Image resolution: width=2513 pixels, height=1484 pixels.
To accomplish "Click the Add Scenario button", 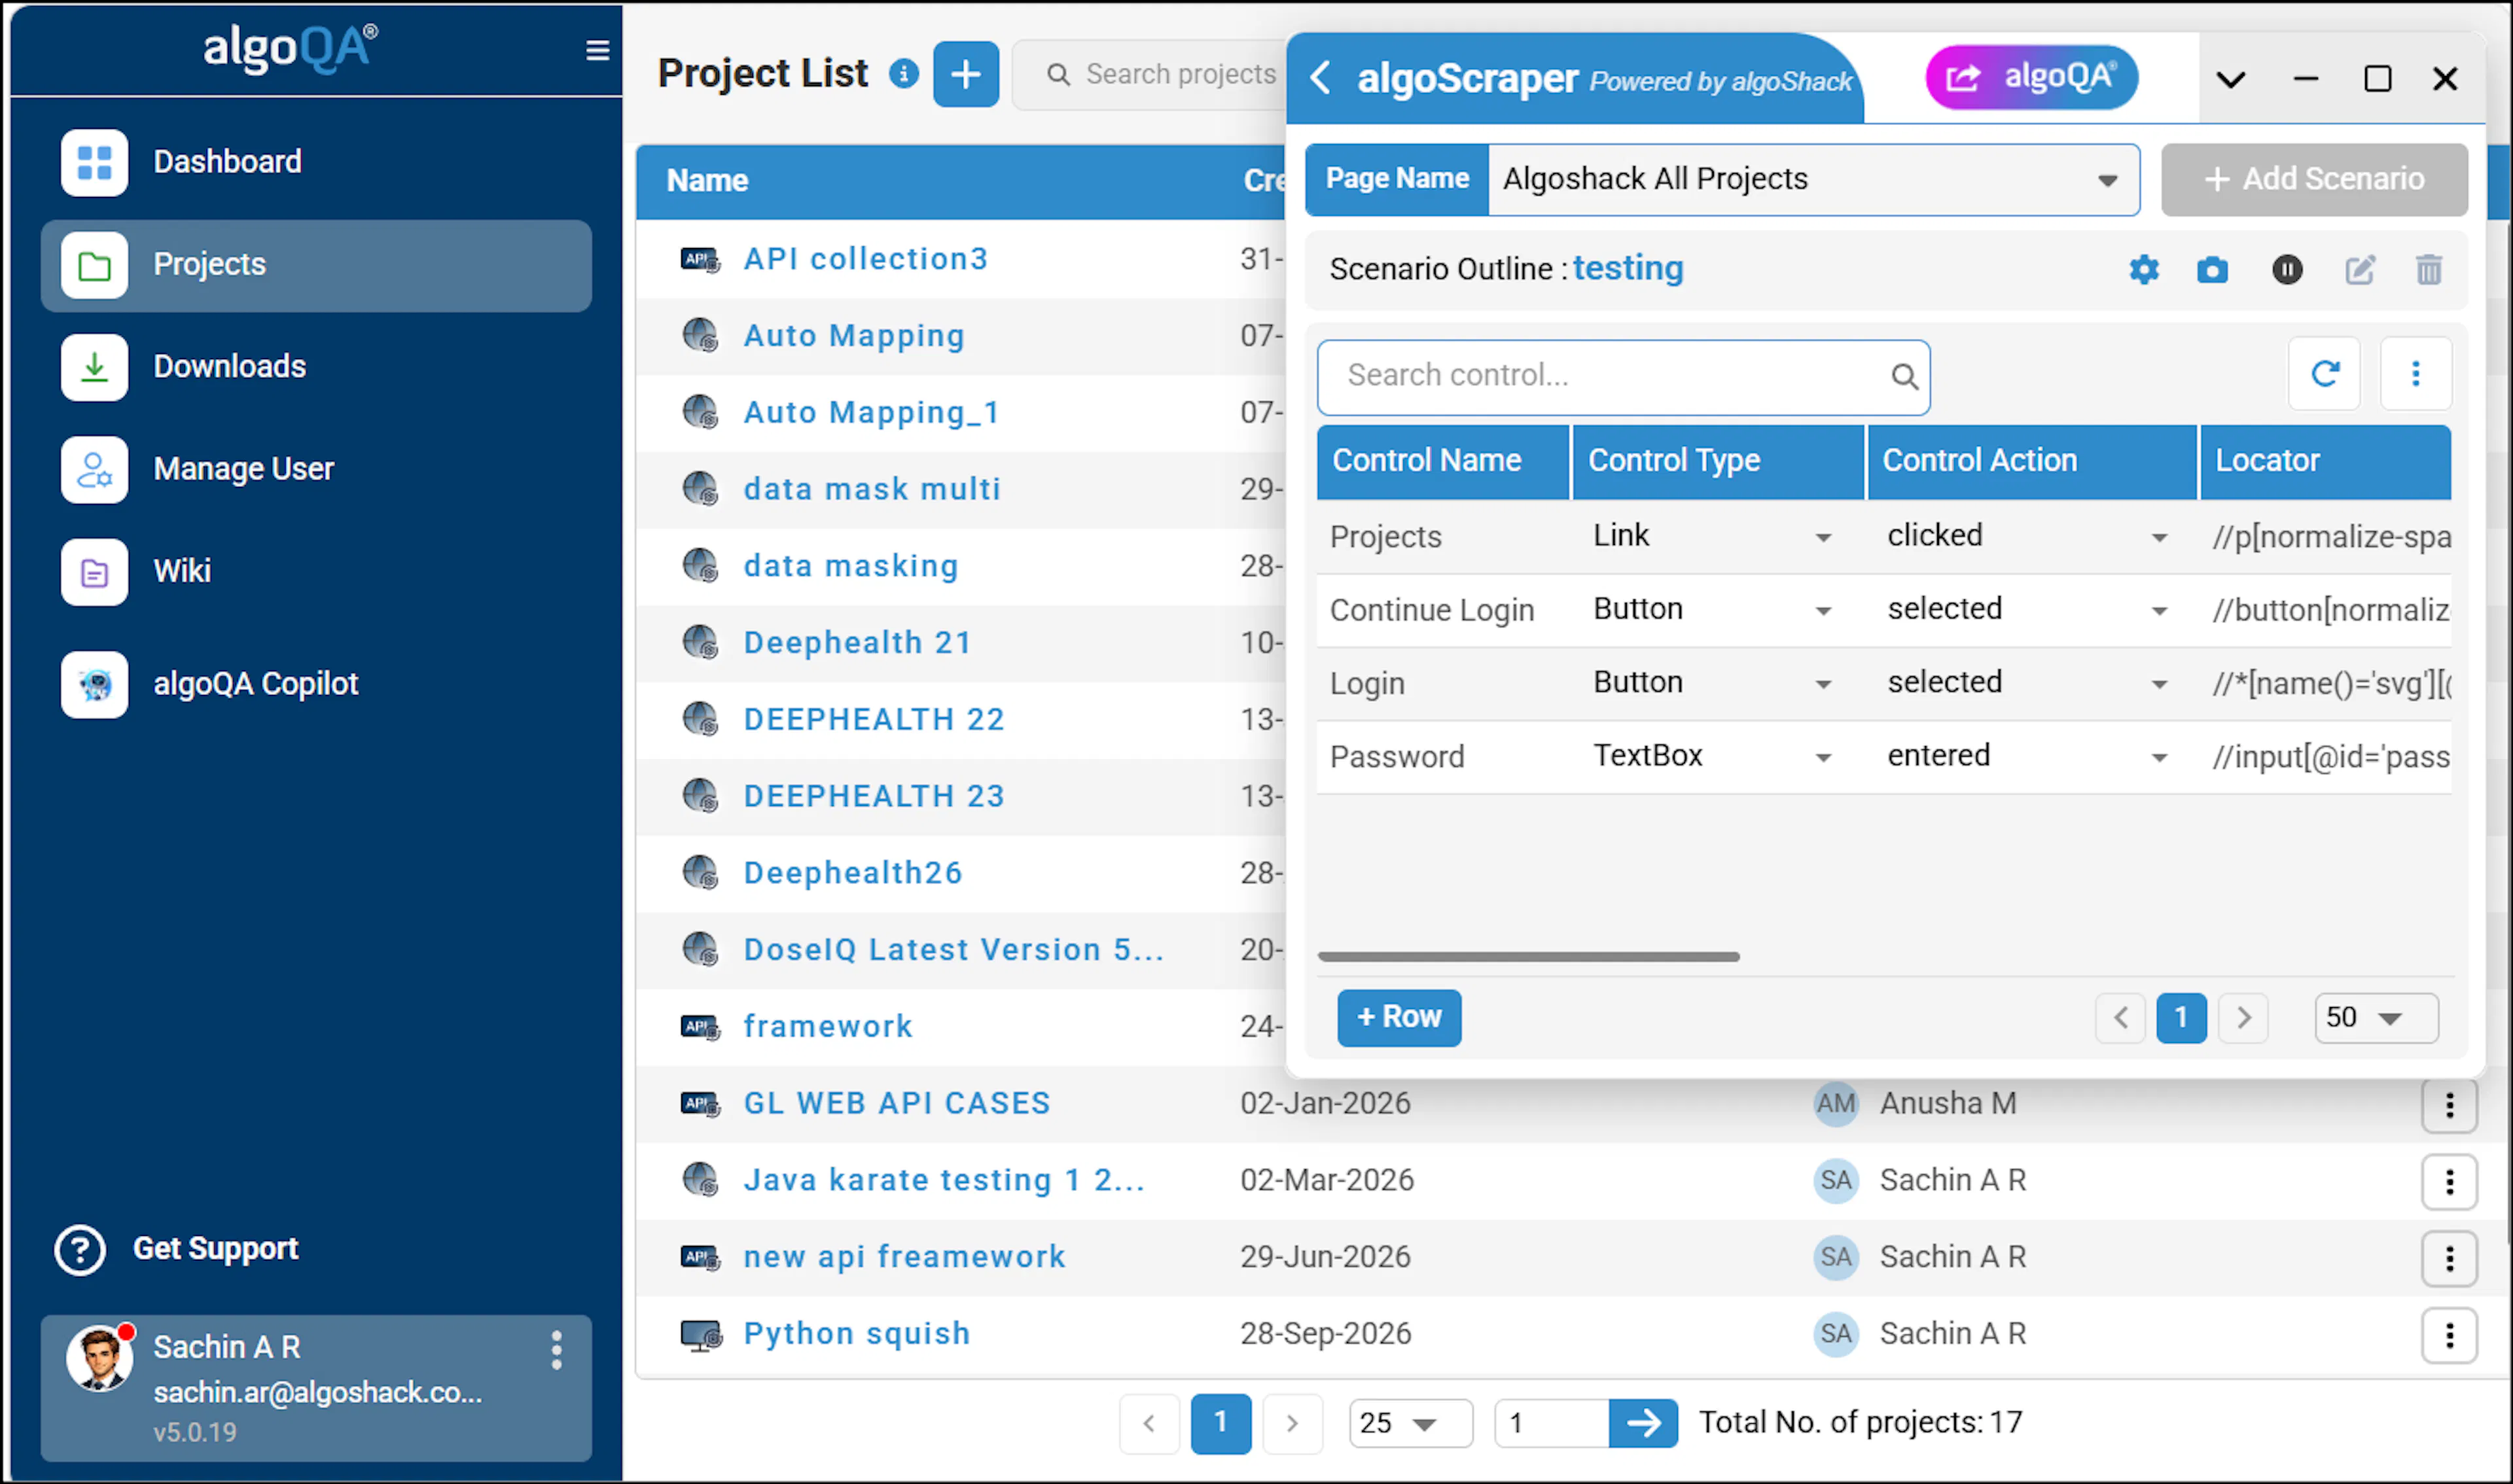I will click(2314, 180).
